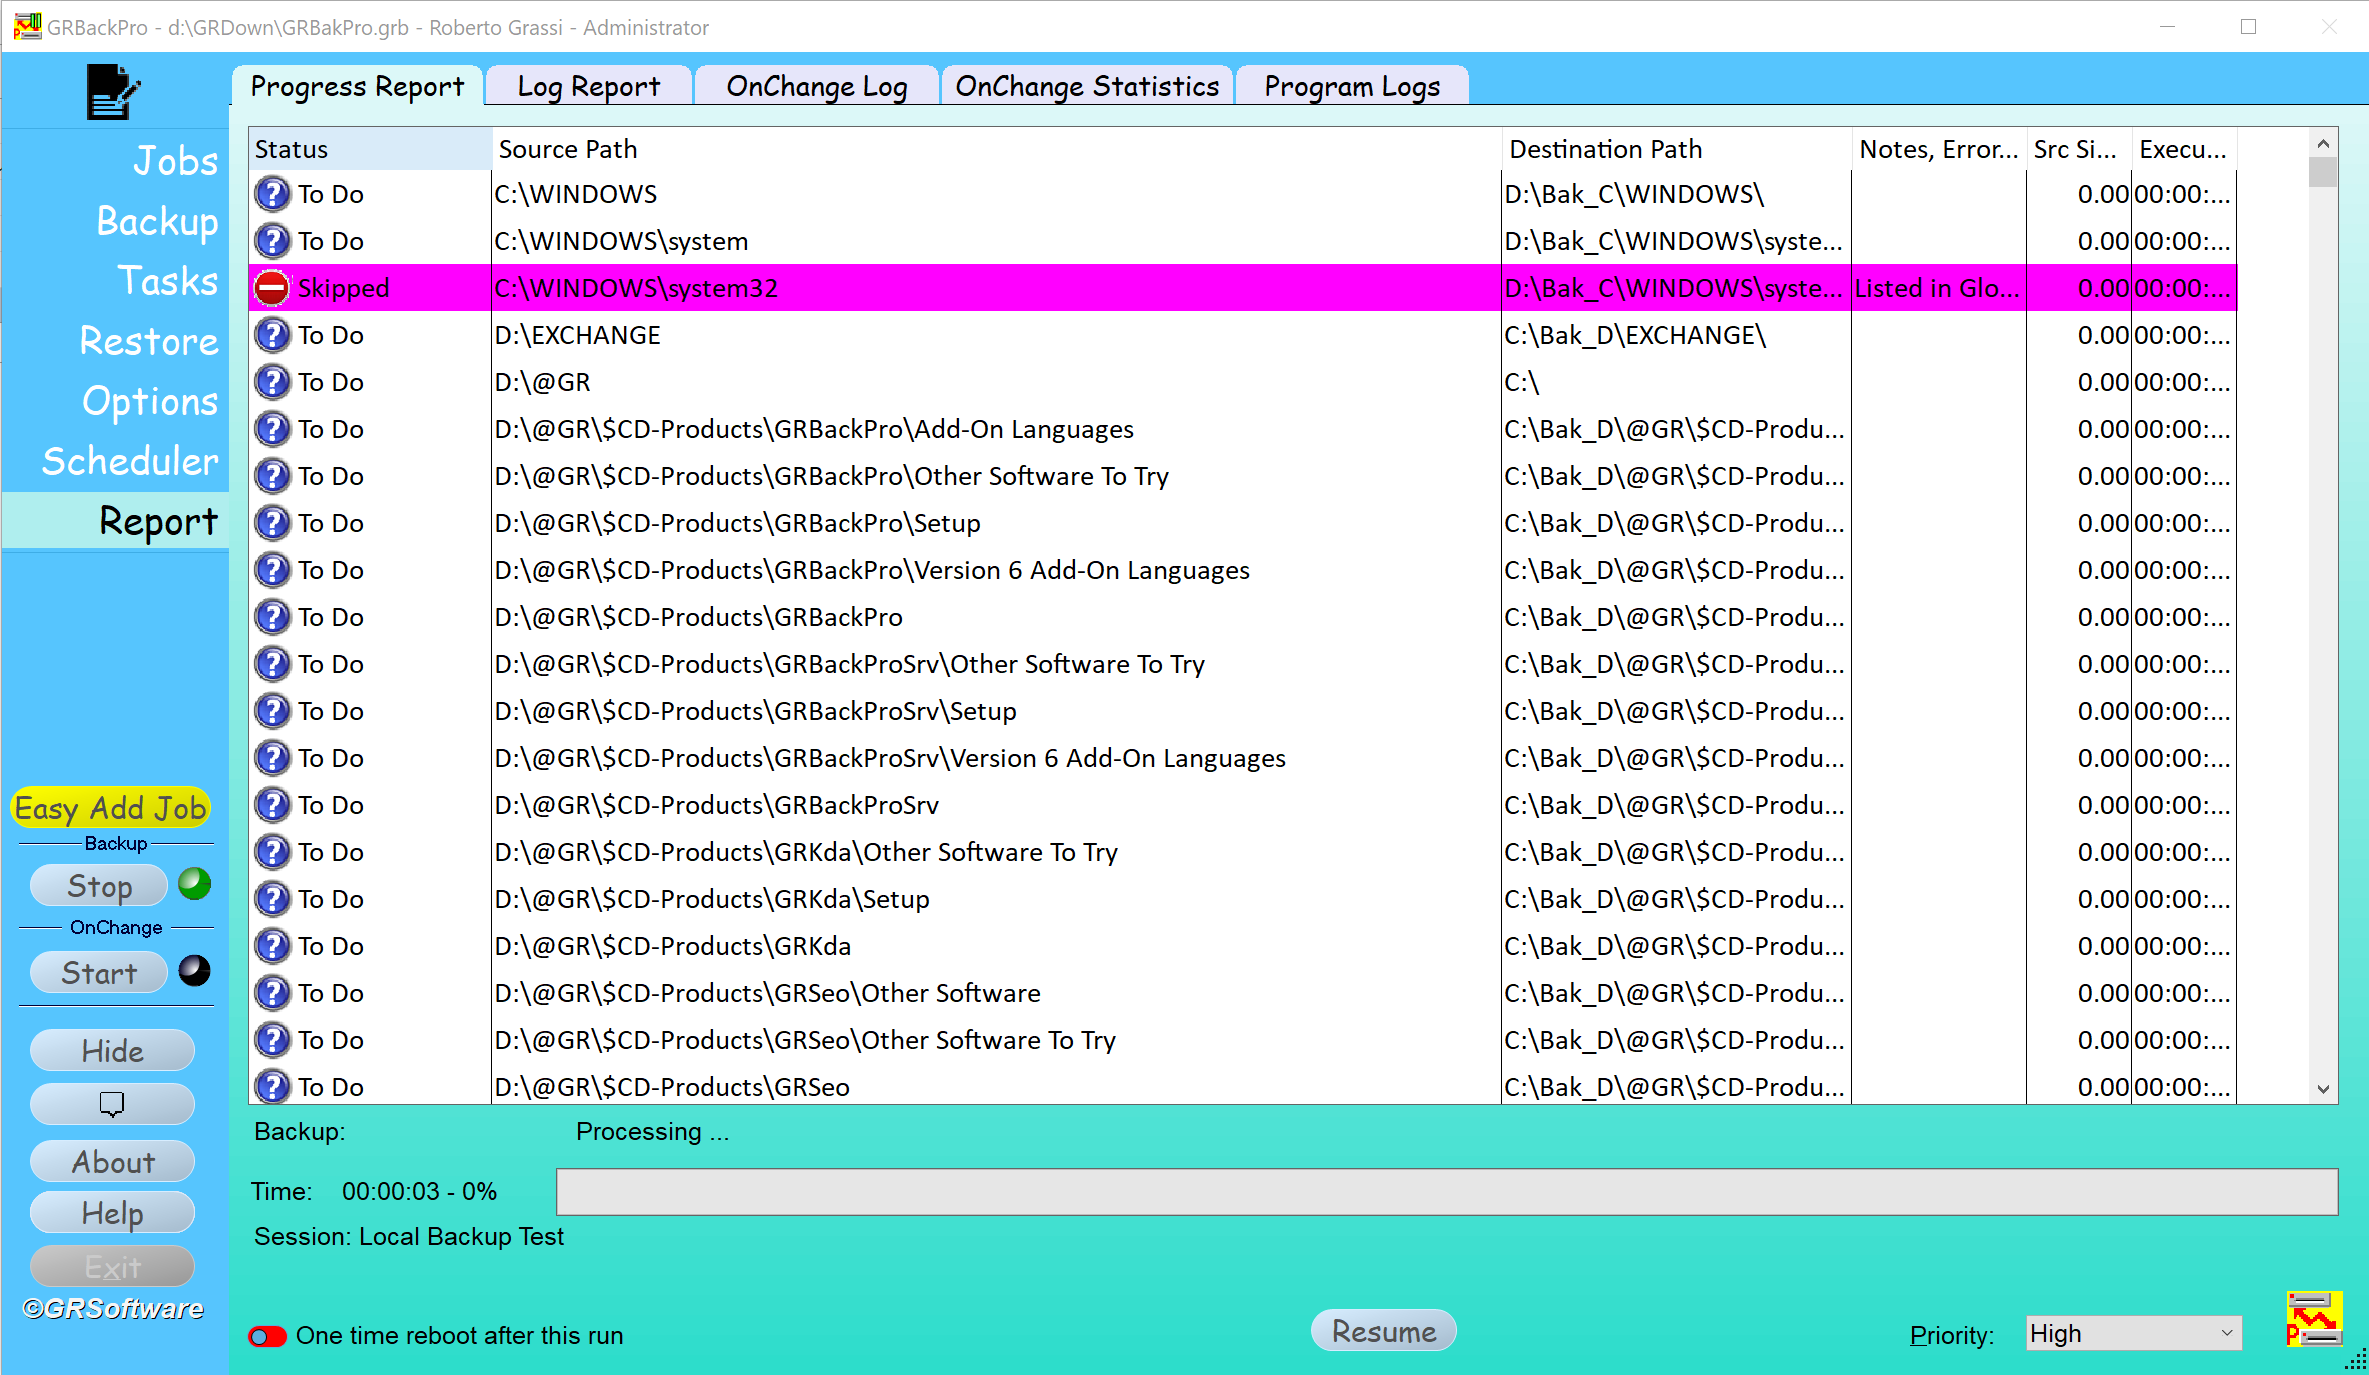Stop the running backup
The height and width of the screenshot is (1375, 2369).
click(99, 886)
